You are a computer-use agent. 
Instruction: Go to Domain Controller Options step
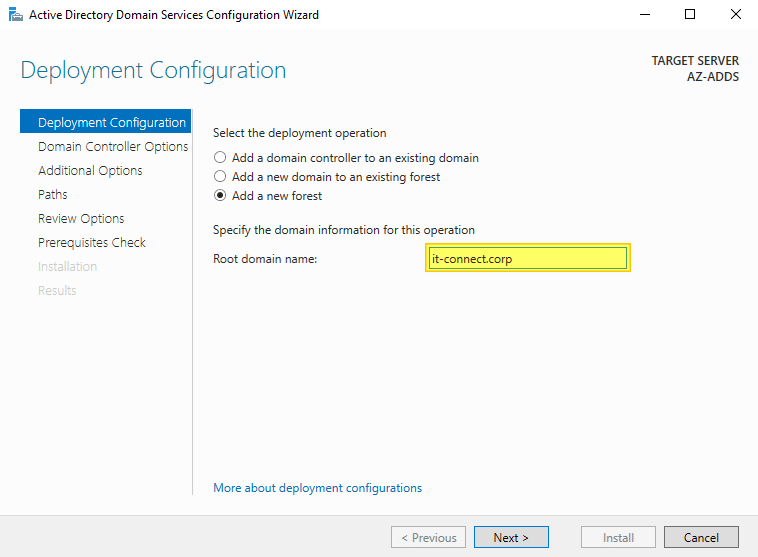[113, 147]
